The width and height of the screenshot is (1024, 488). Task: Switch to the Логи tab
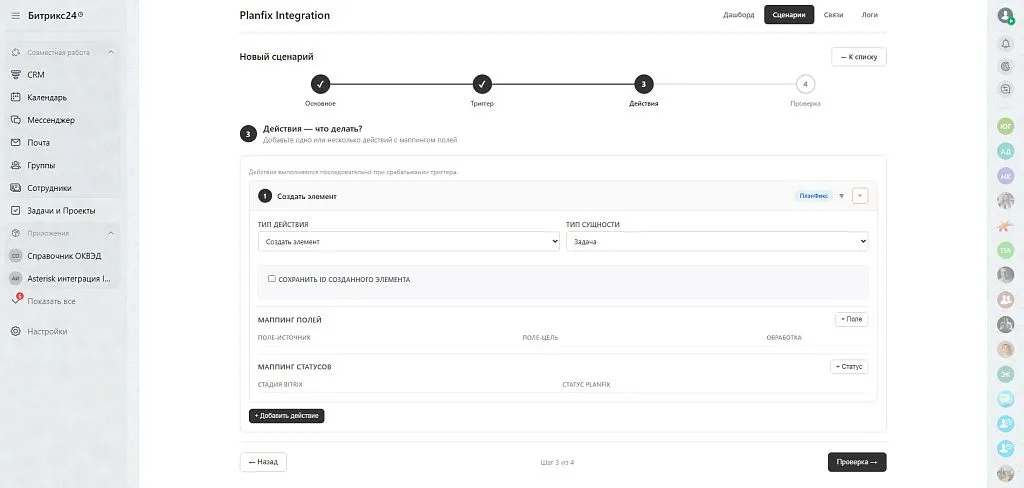869,15
